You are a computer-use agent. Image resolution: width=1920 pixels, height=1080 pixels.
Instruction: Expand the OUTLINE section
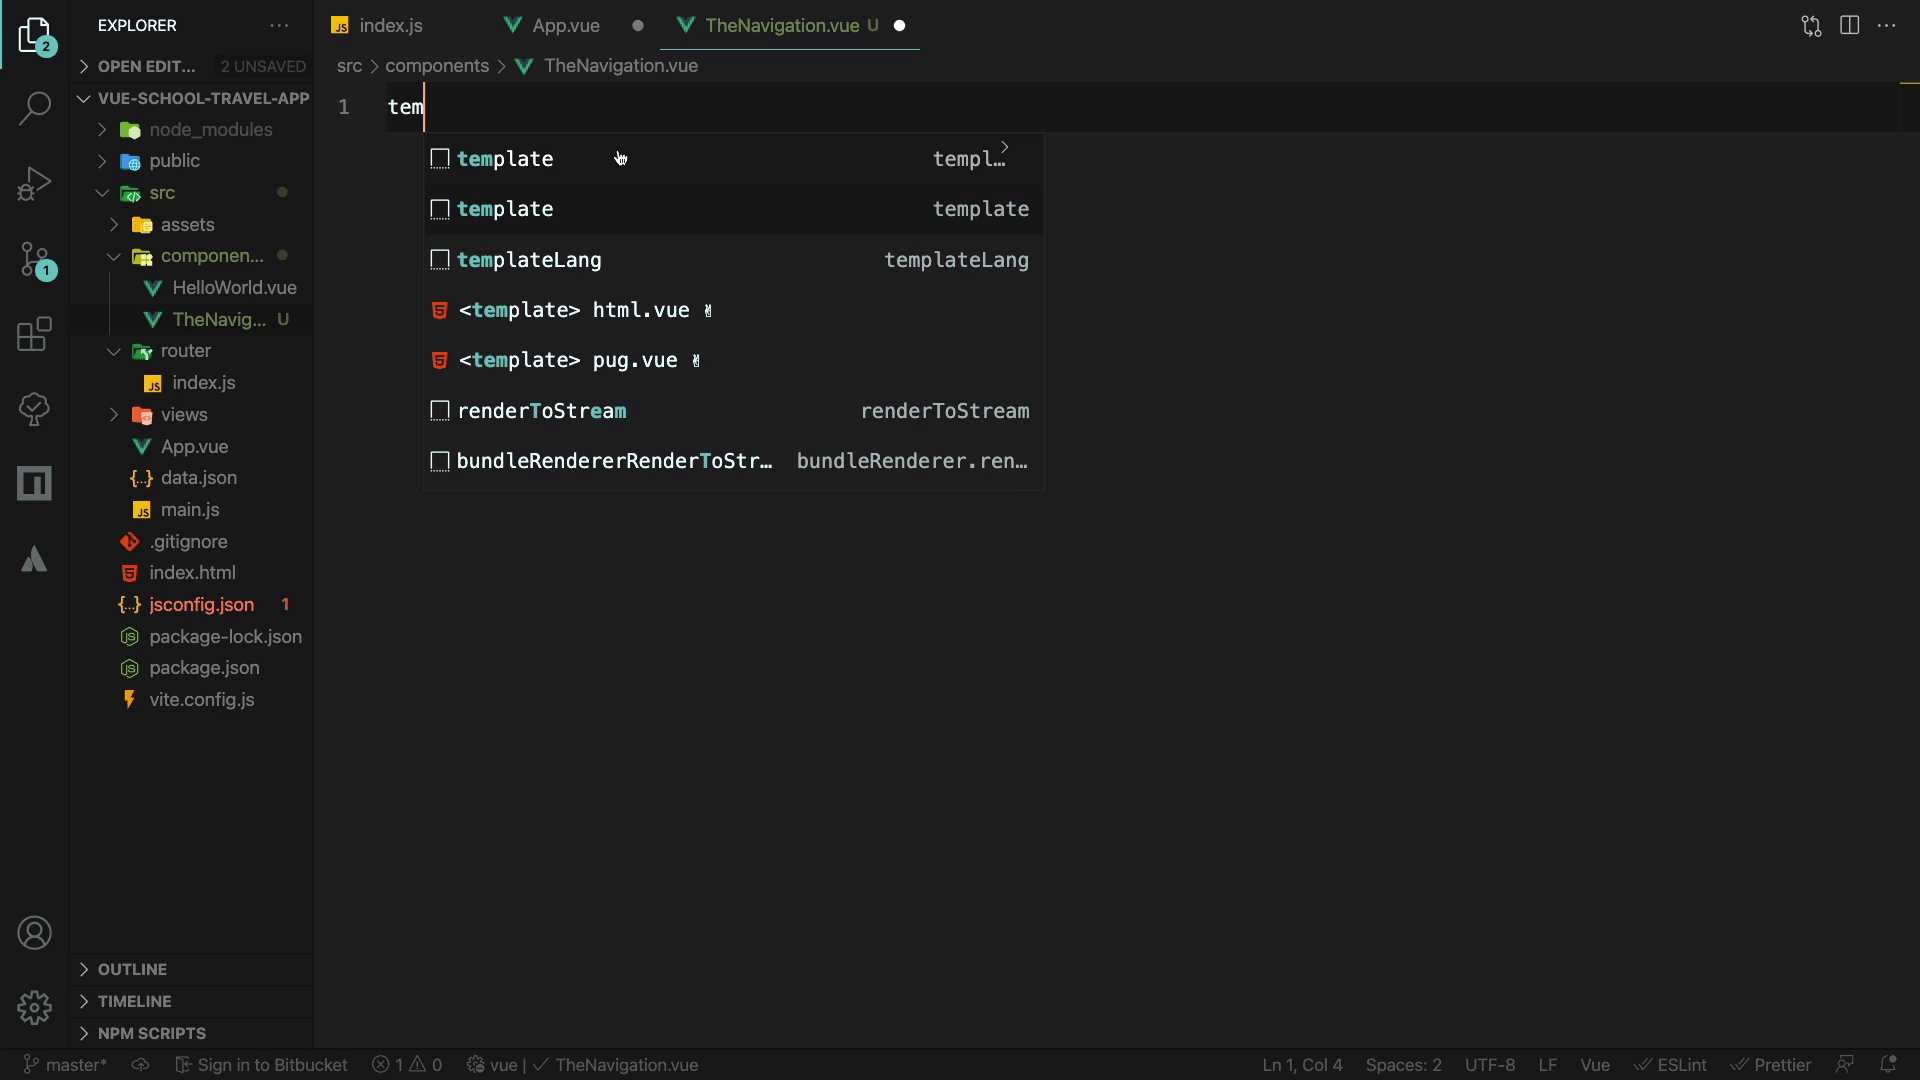click(132, 969)
